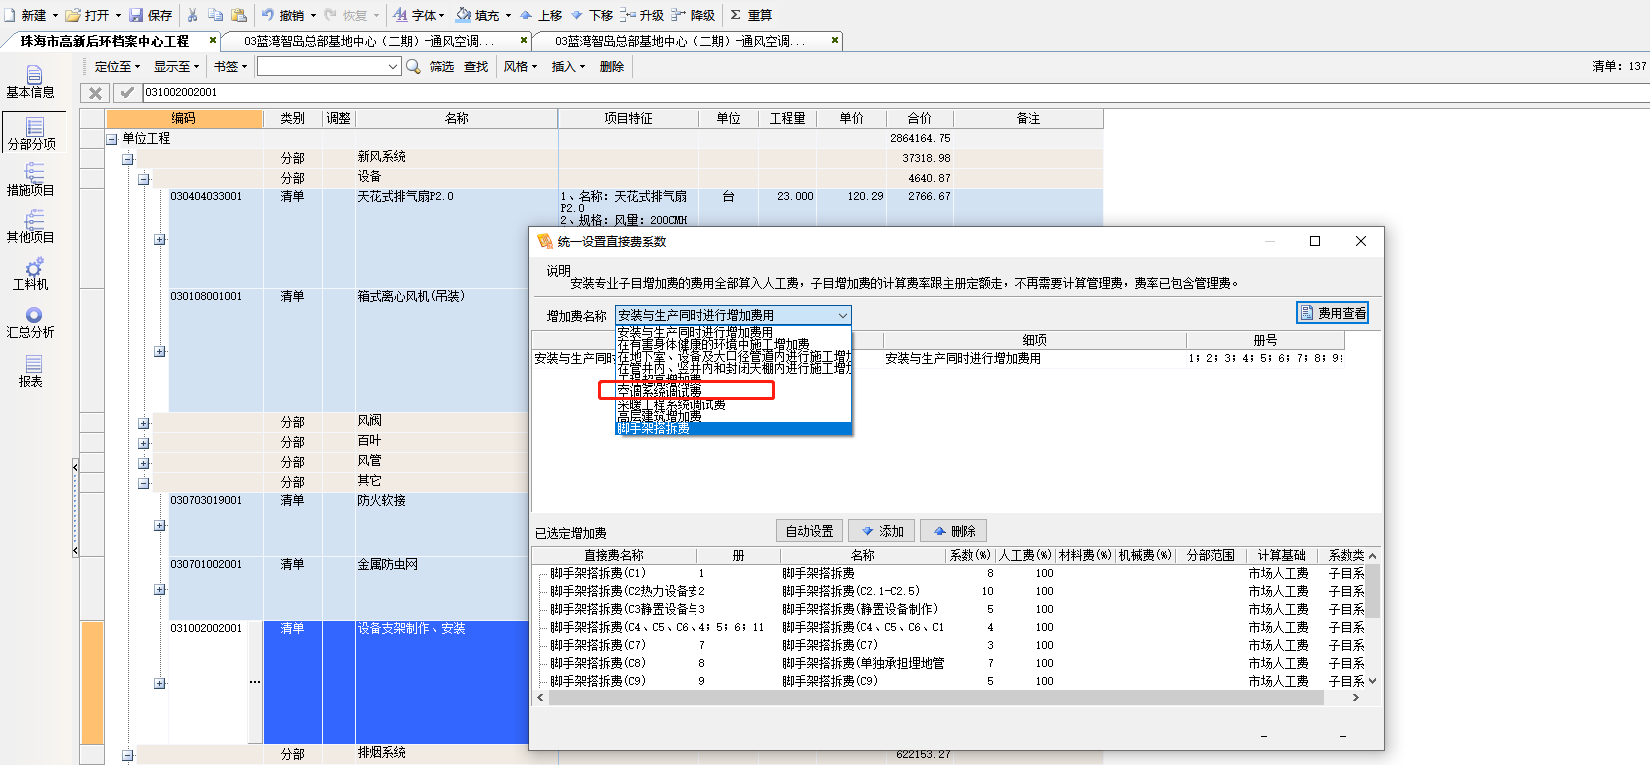Open the 显示至 dropdown
The image size is (1650, 765).
[x=176, y=66]
